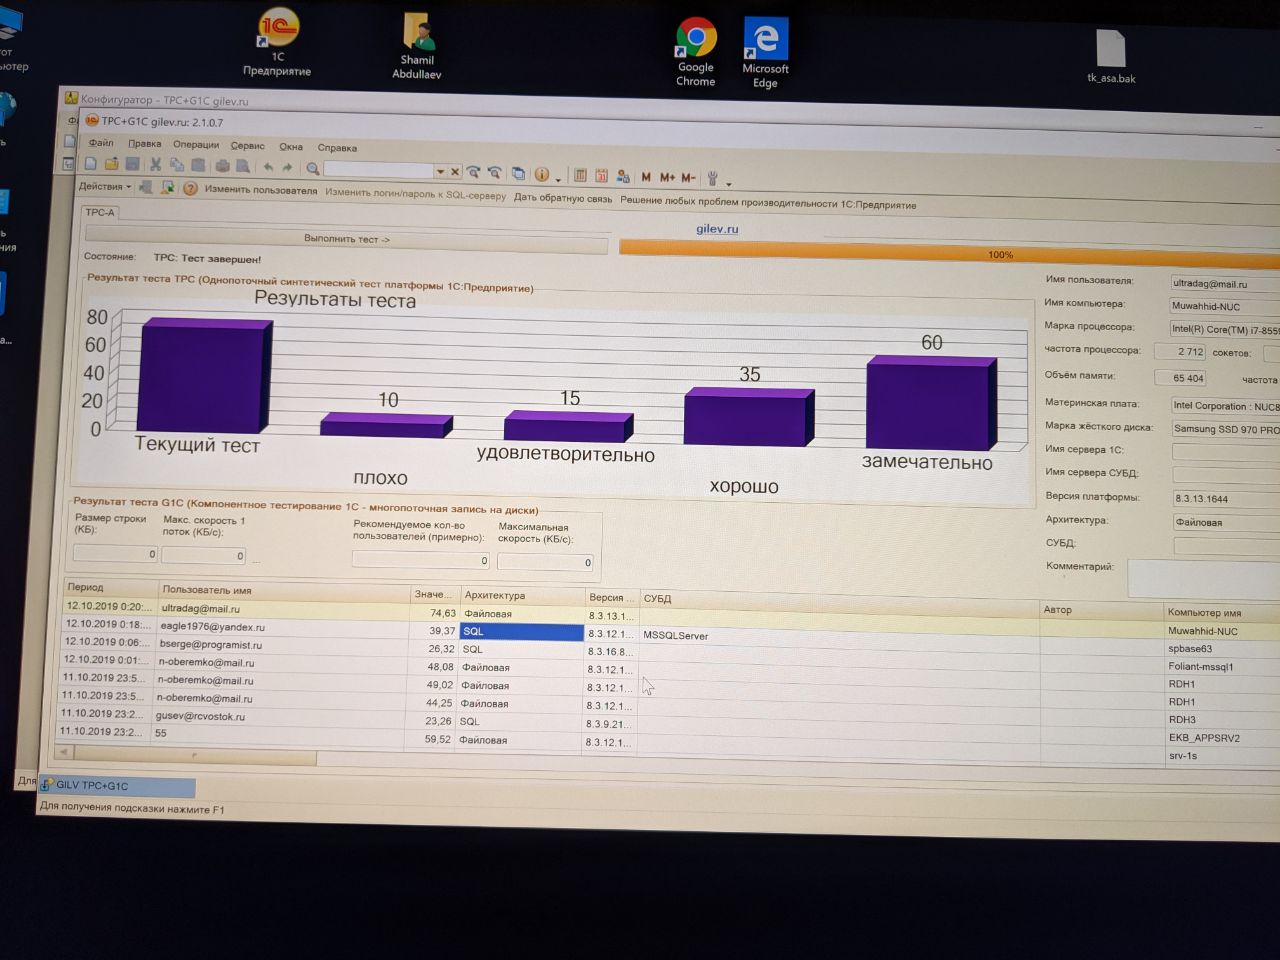
Task: Click Изменить пользователя
Action: [261, 190]
